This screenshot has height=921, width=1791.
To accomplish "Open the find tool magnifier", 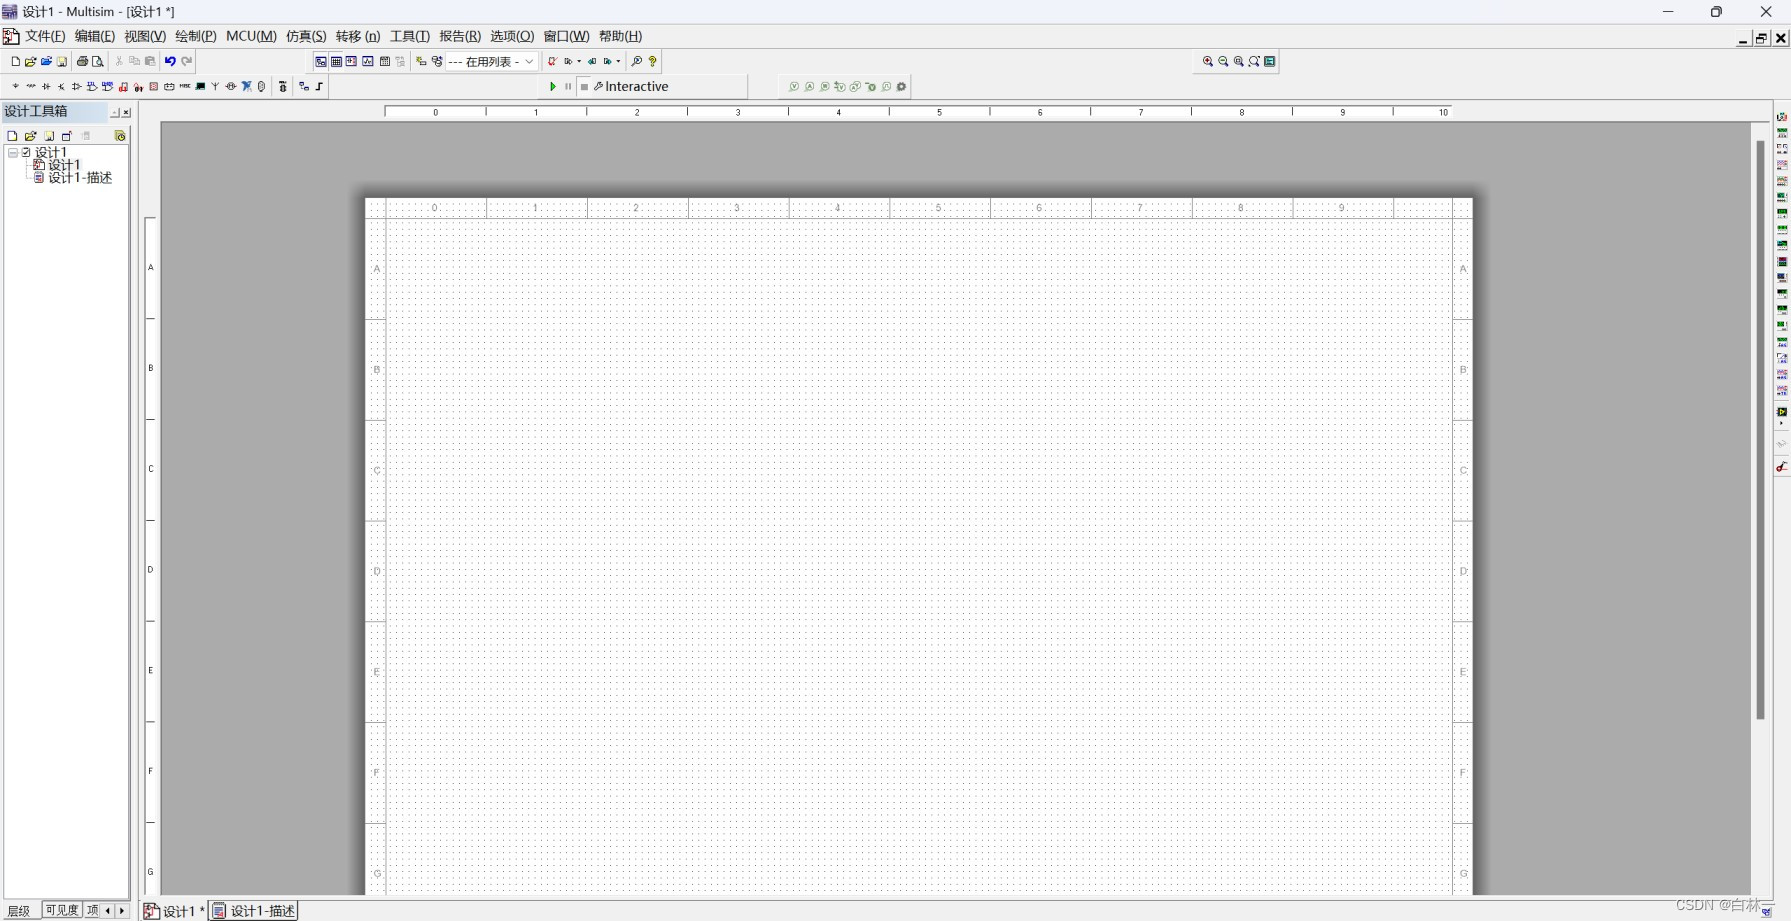I will (x=636, y=61).
